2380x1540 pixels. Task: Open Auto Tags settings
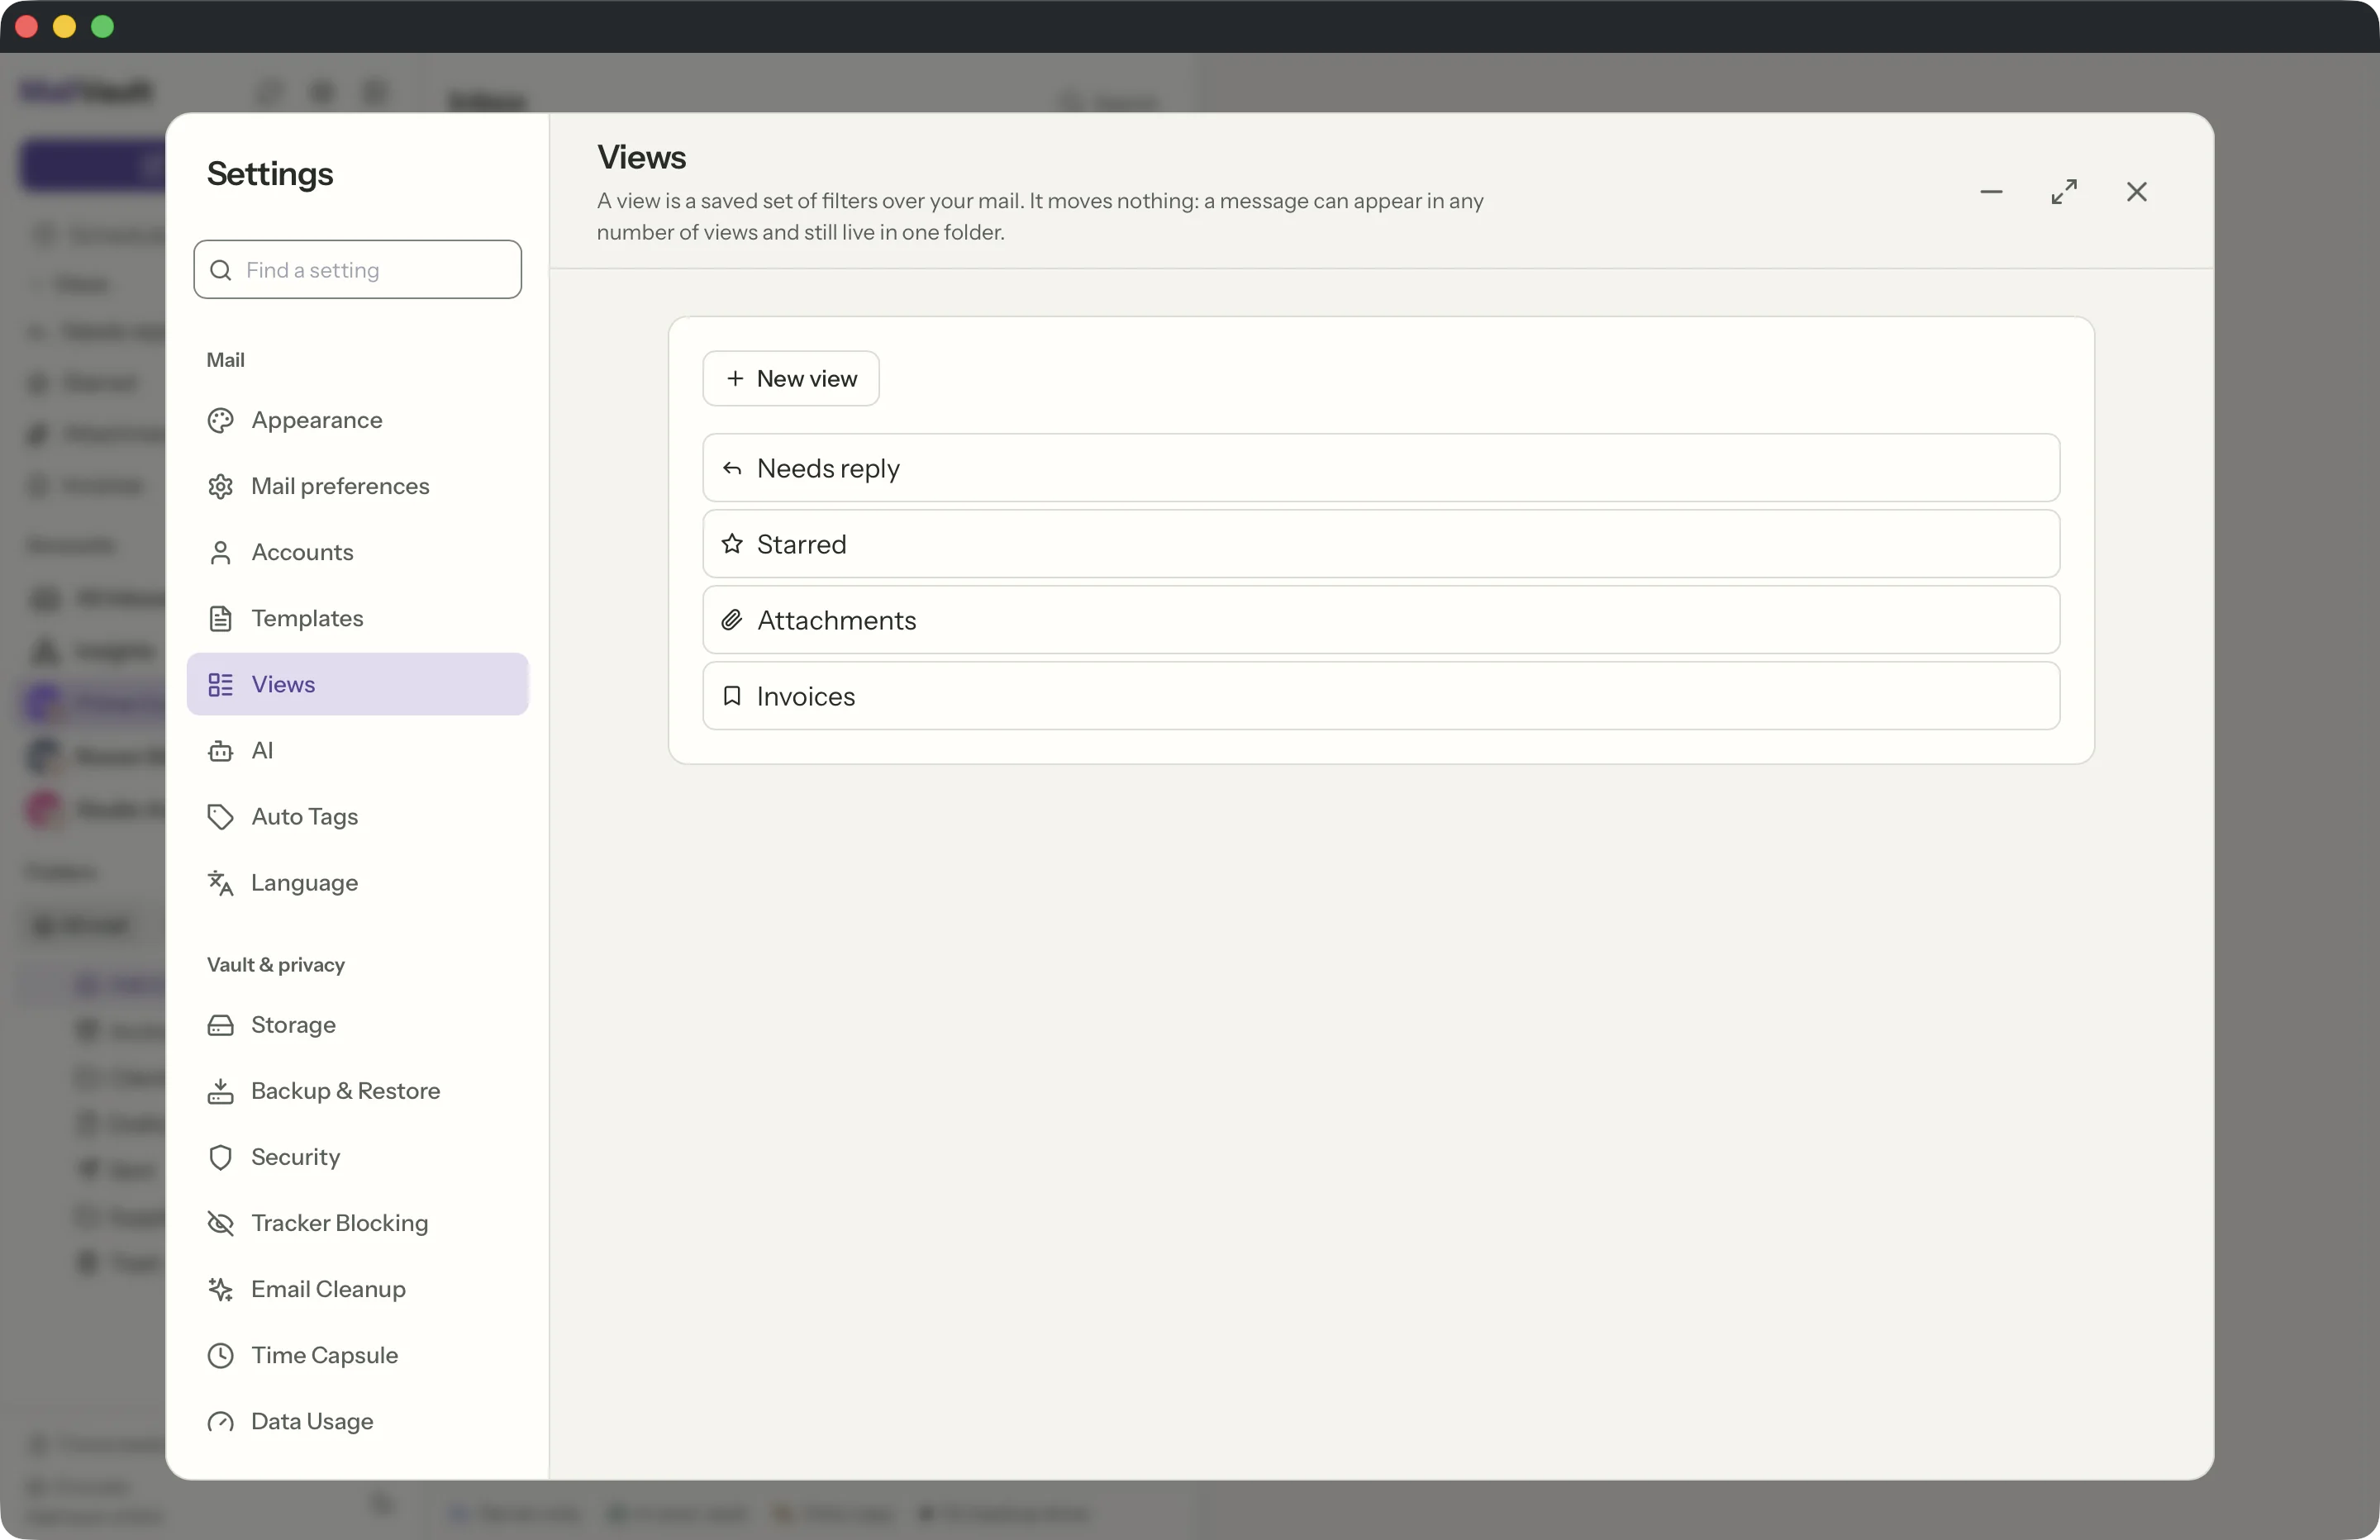357,816
